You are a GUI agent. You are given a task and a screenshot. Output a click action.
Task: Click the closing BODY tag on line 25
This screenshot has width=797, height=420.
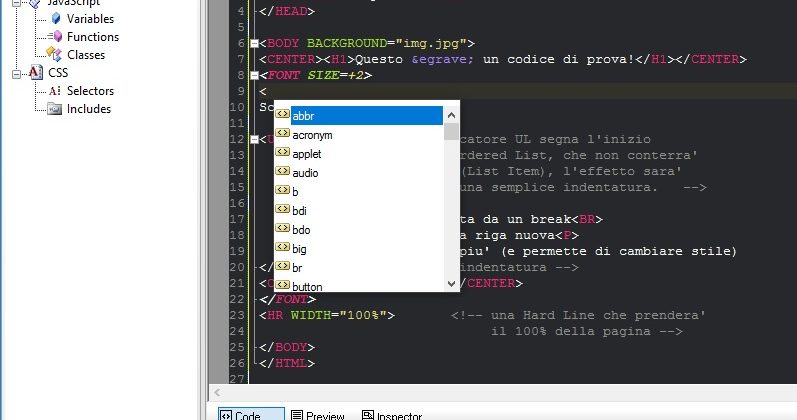coord(287,347)
